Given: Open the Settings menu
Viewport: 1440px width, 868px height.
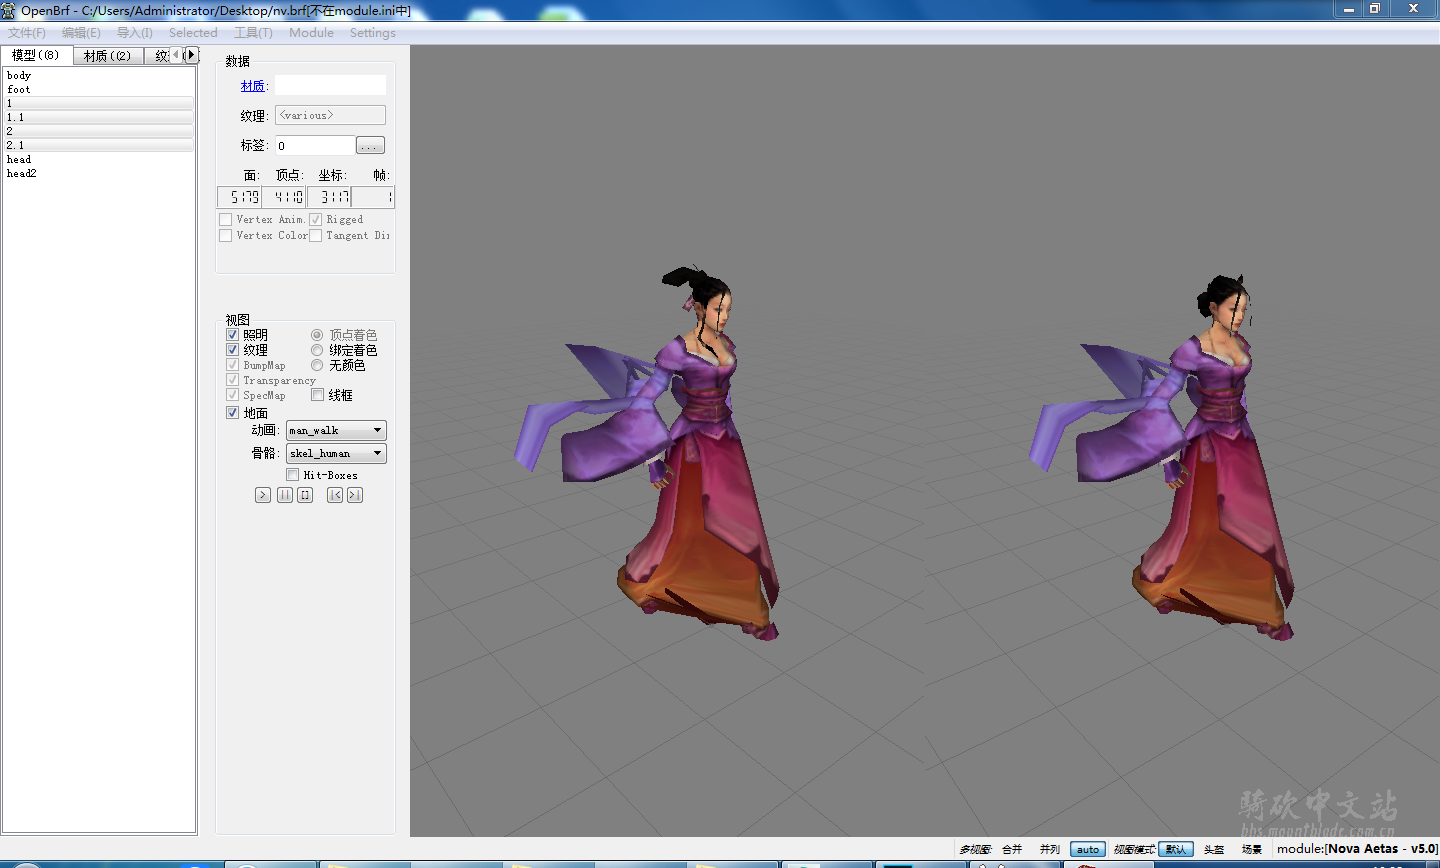Looking at the screenshot, I should pyautogui.click(x=373, y=33).
